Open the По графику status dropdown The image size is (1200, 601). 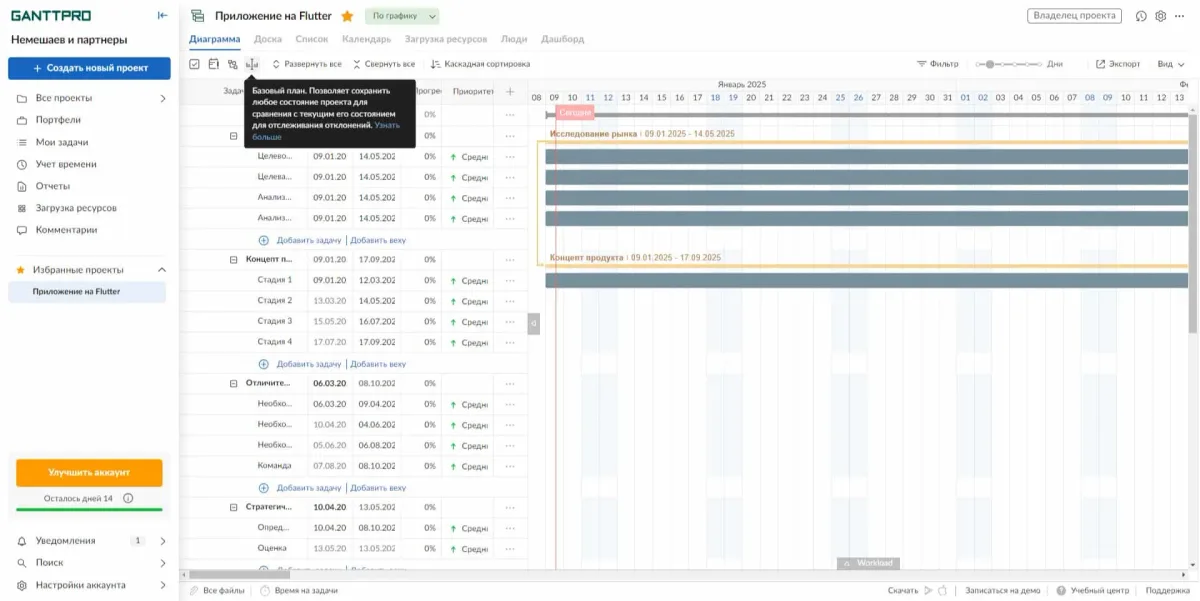coord(403,16)
